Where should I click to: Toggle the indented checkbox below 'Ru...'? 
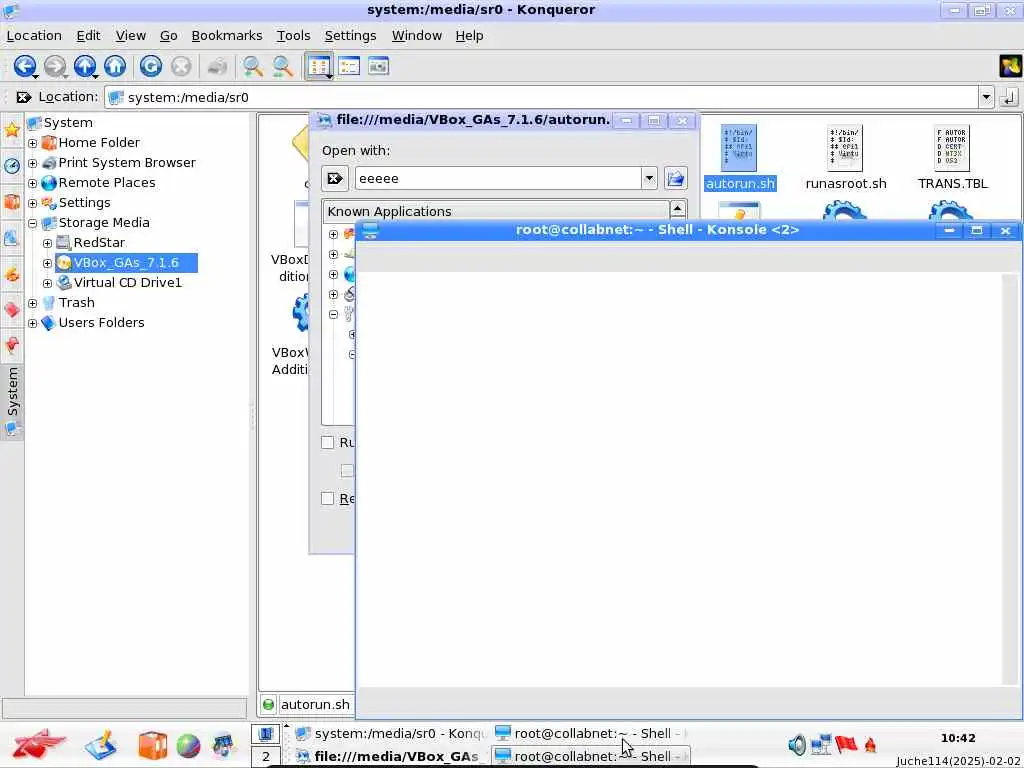[347, 471]
